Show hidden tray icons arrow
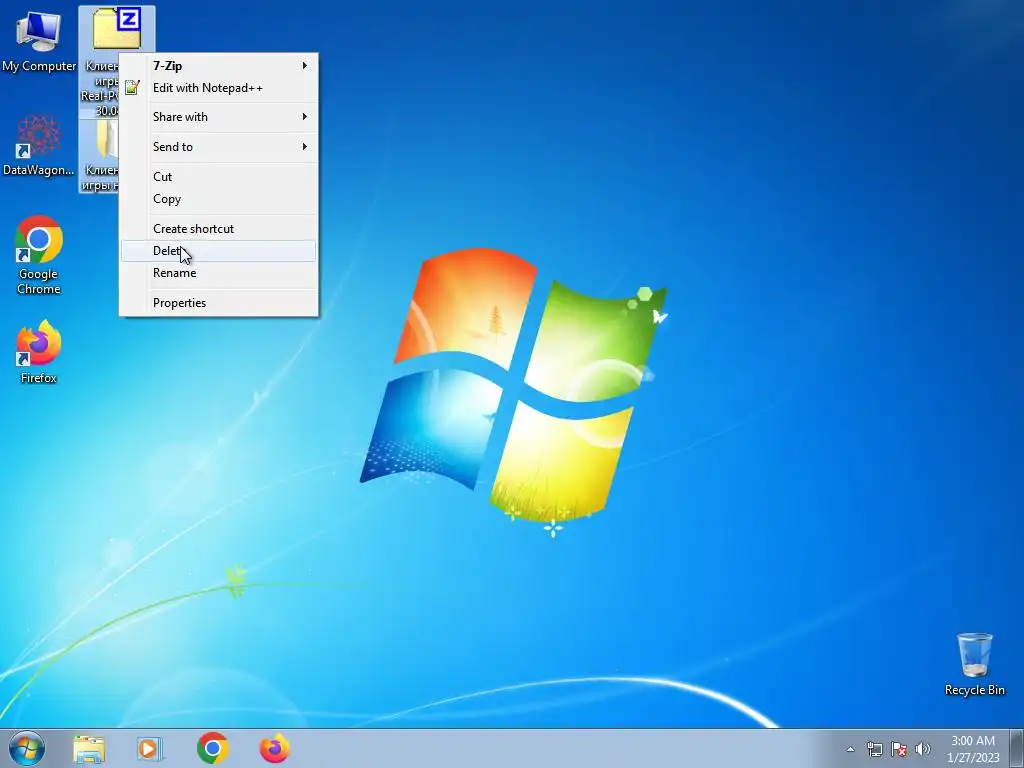The width and height of the screenshot is (1024, 768). click(850, 749)
